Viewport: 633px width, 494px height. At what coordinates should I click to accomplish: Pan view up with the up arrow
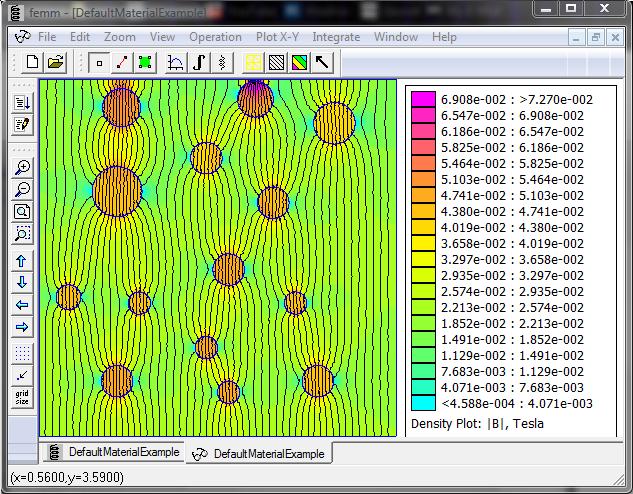[22, 261]
